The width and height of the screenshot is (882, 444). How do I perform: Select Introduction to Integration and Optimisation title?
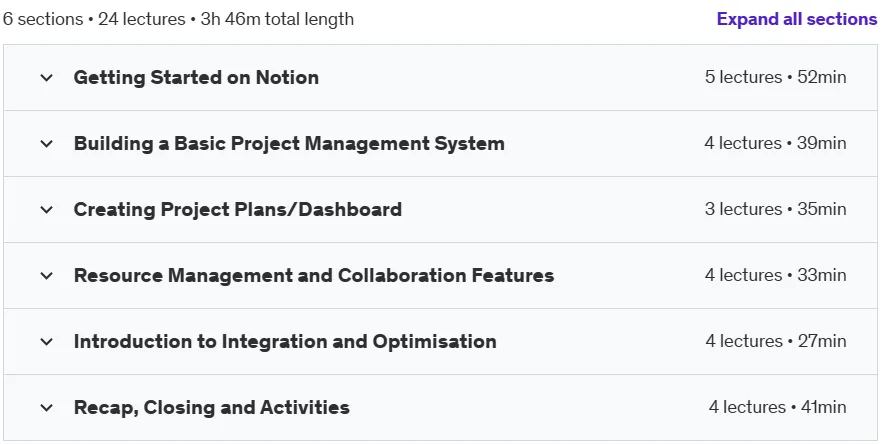[x=285, y=342]
